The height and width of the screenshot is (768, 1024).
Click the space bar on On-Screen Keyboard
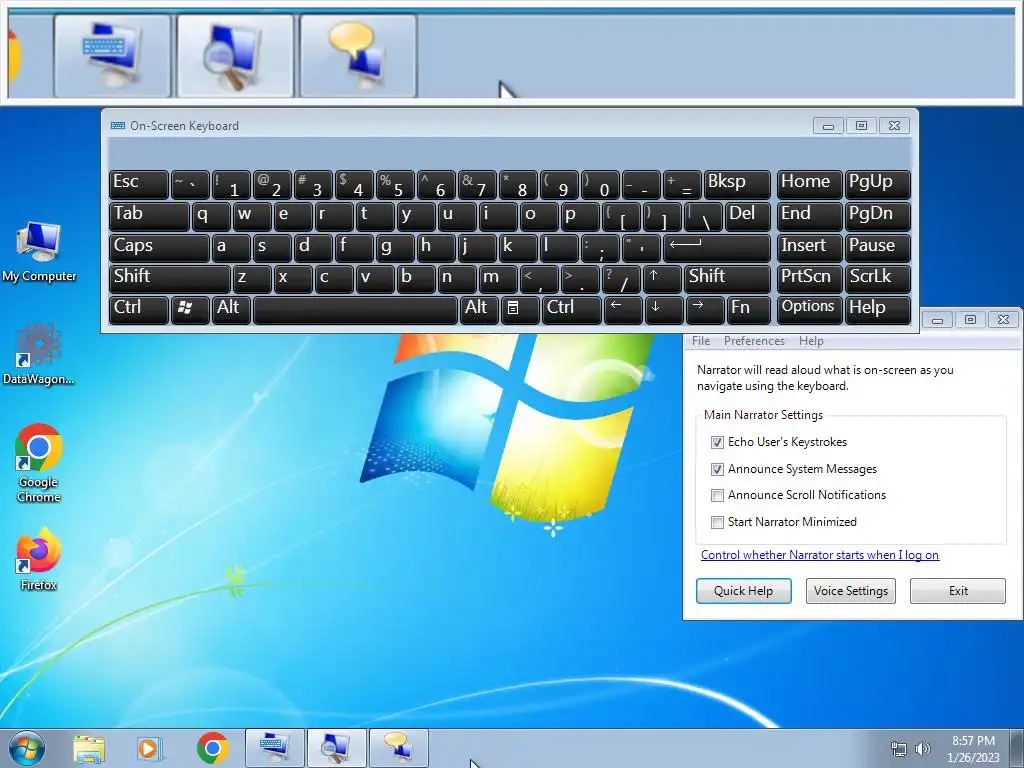[355, 310]
